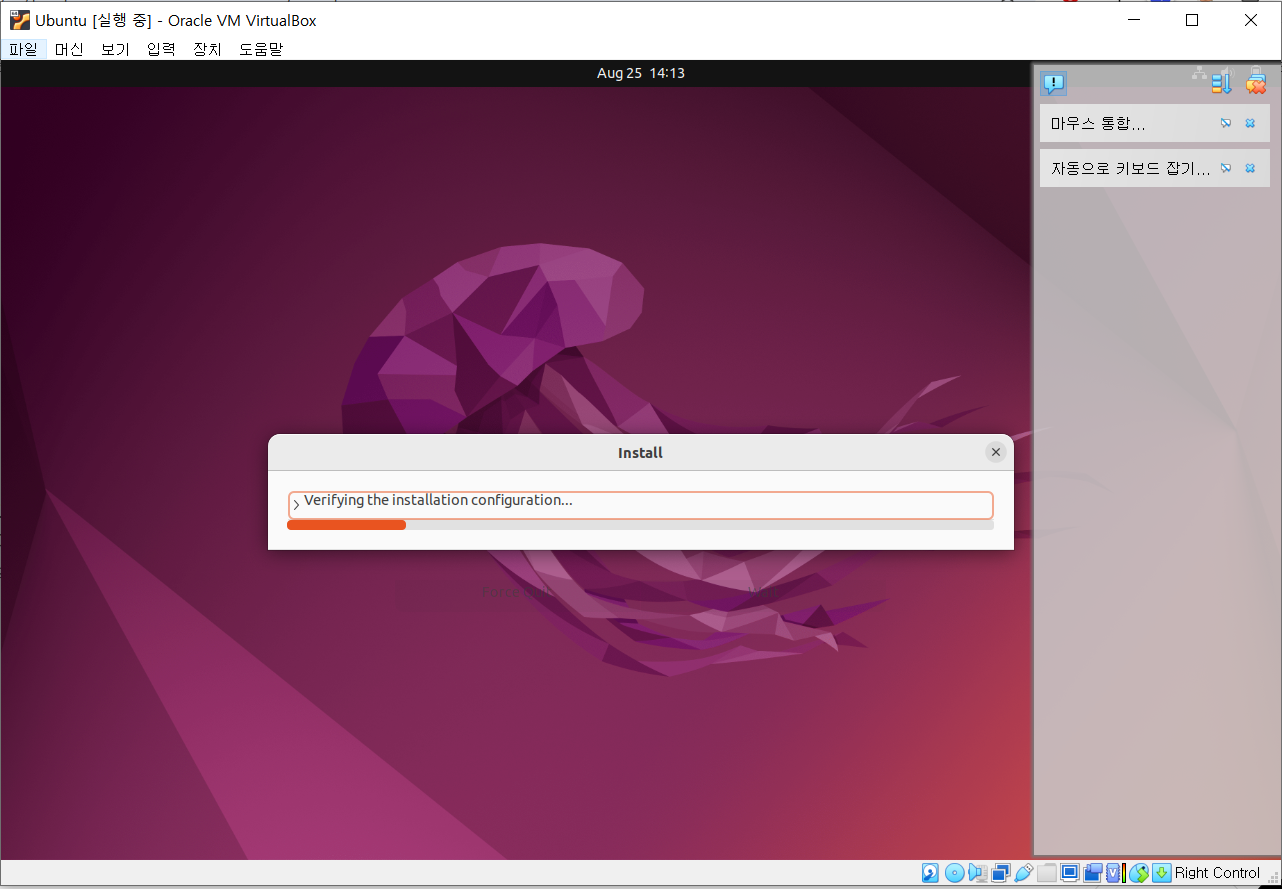Viewport: 1282px width, 889px height.
Task: Click the delete all notifications icon
Action: point(1255,83)
